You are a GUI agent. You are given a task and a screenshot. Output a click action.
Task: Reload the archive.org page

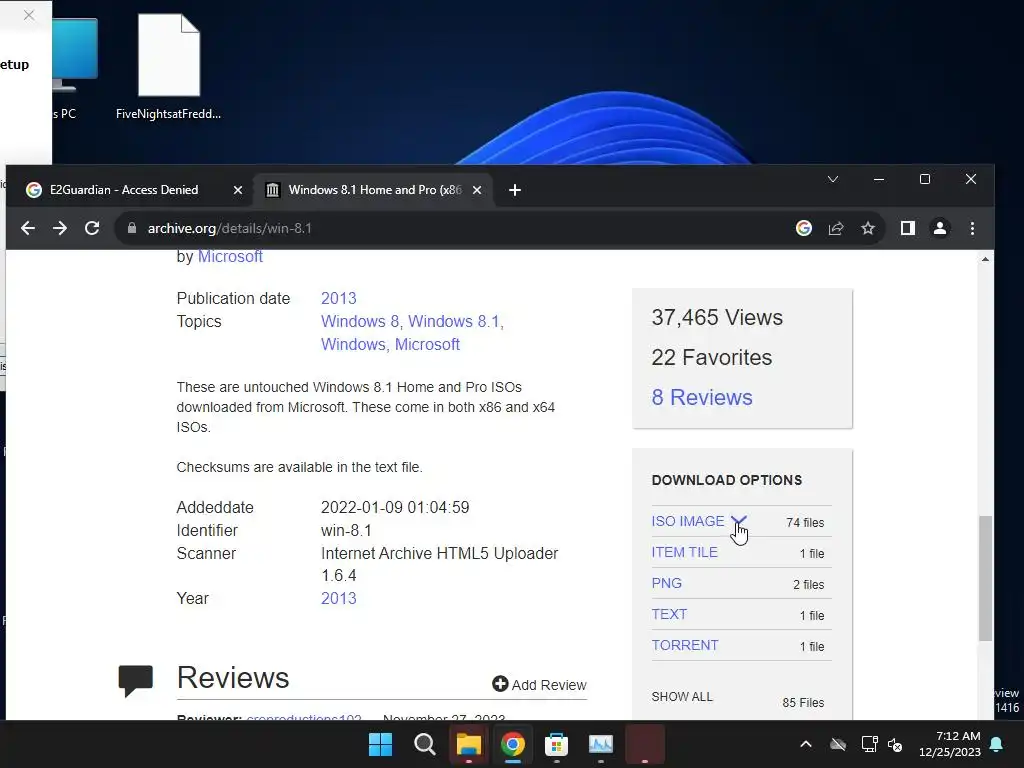pyautogui.click(x=92, y=228)
